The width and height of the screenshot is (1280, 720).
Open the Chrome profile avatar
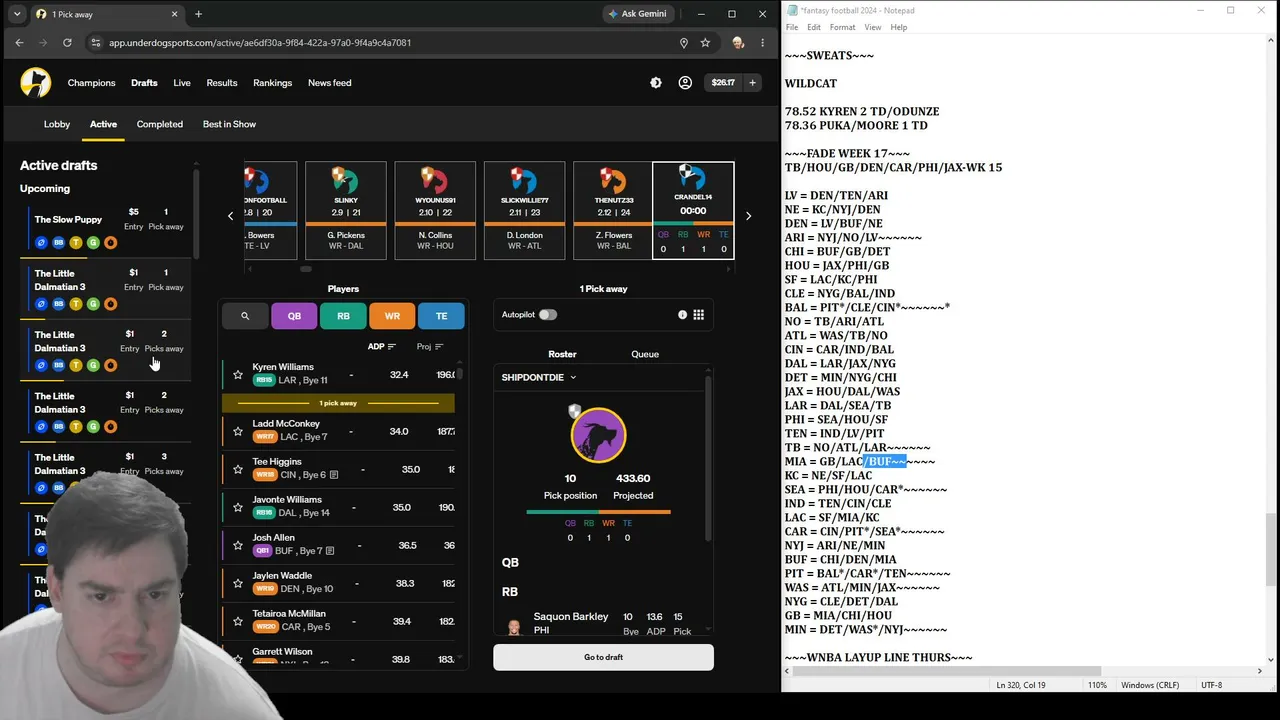point(738,43)
